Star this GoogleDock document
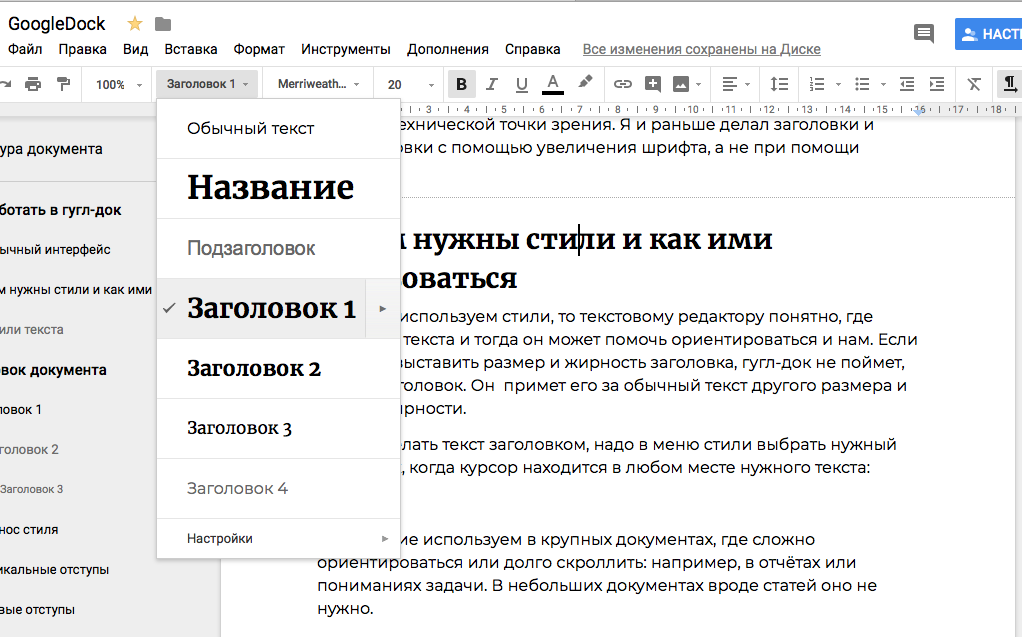Image resolution: width=1022 pixels, height=637 pixels. (x=135, y=24)
